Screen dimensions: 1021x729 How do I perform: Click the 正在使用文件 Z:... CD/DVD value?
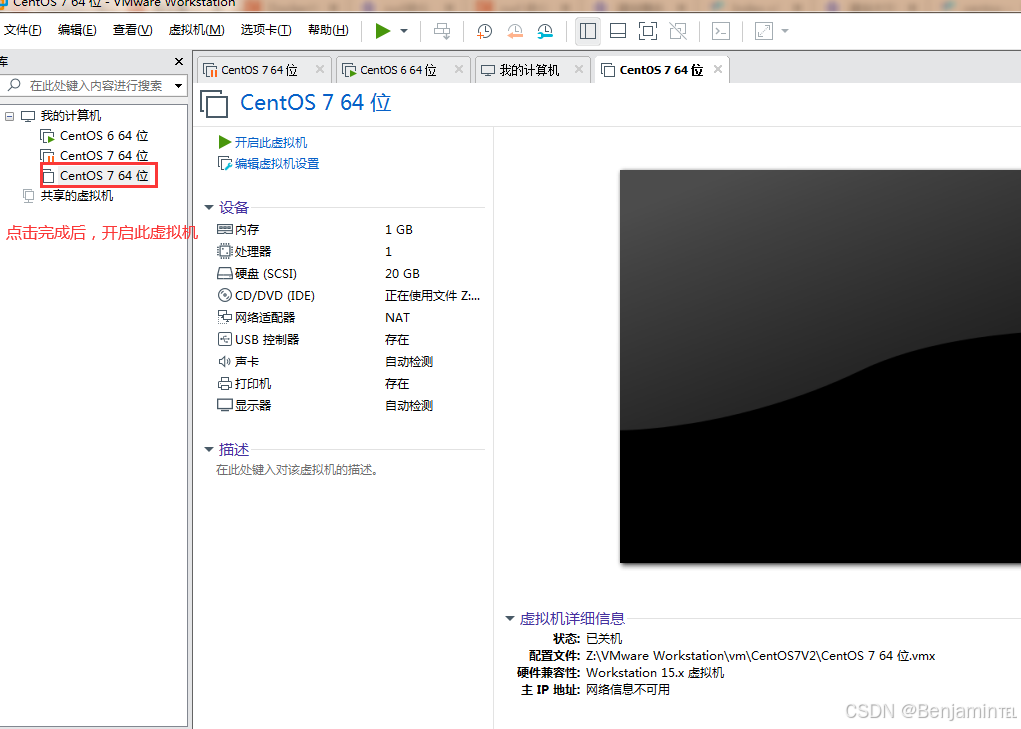[432, 296]
